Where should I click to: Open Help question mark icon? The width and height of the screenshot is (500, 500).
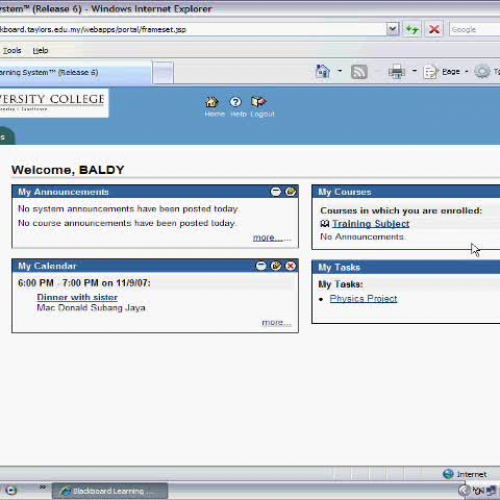pos(235,102)
